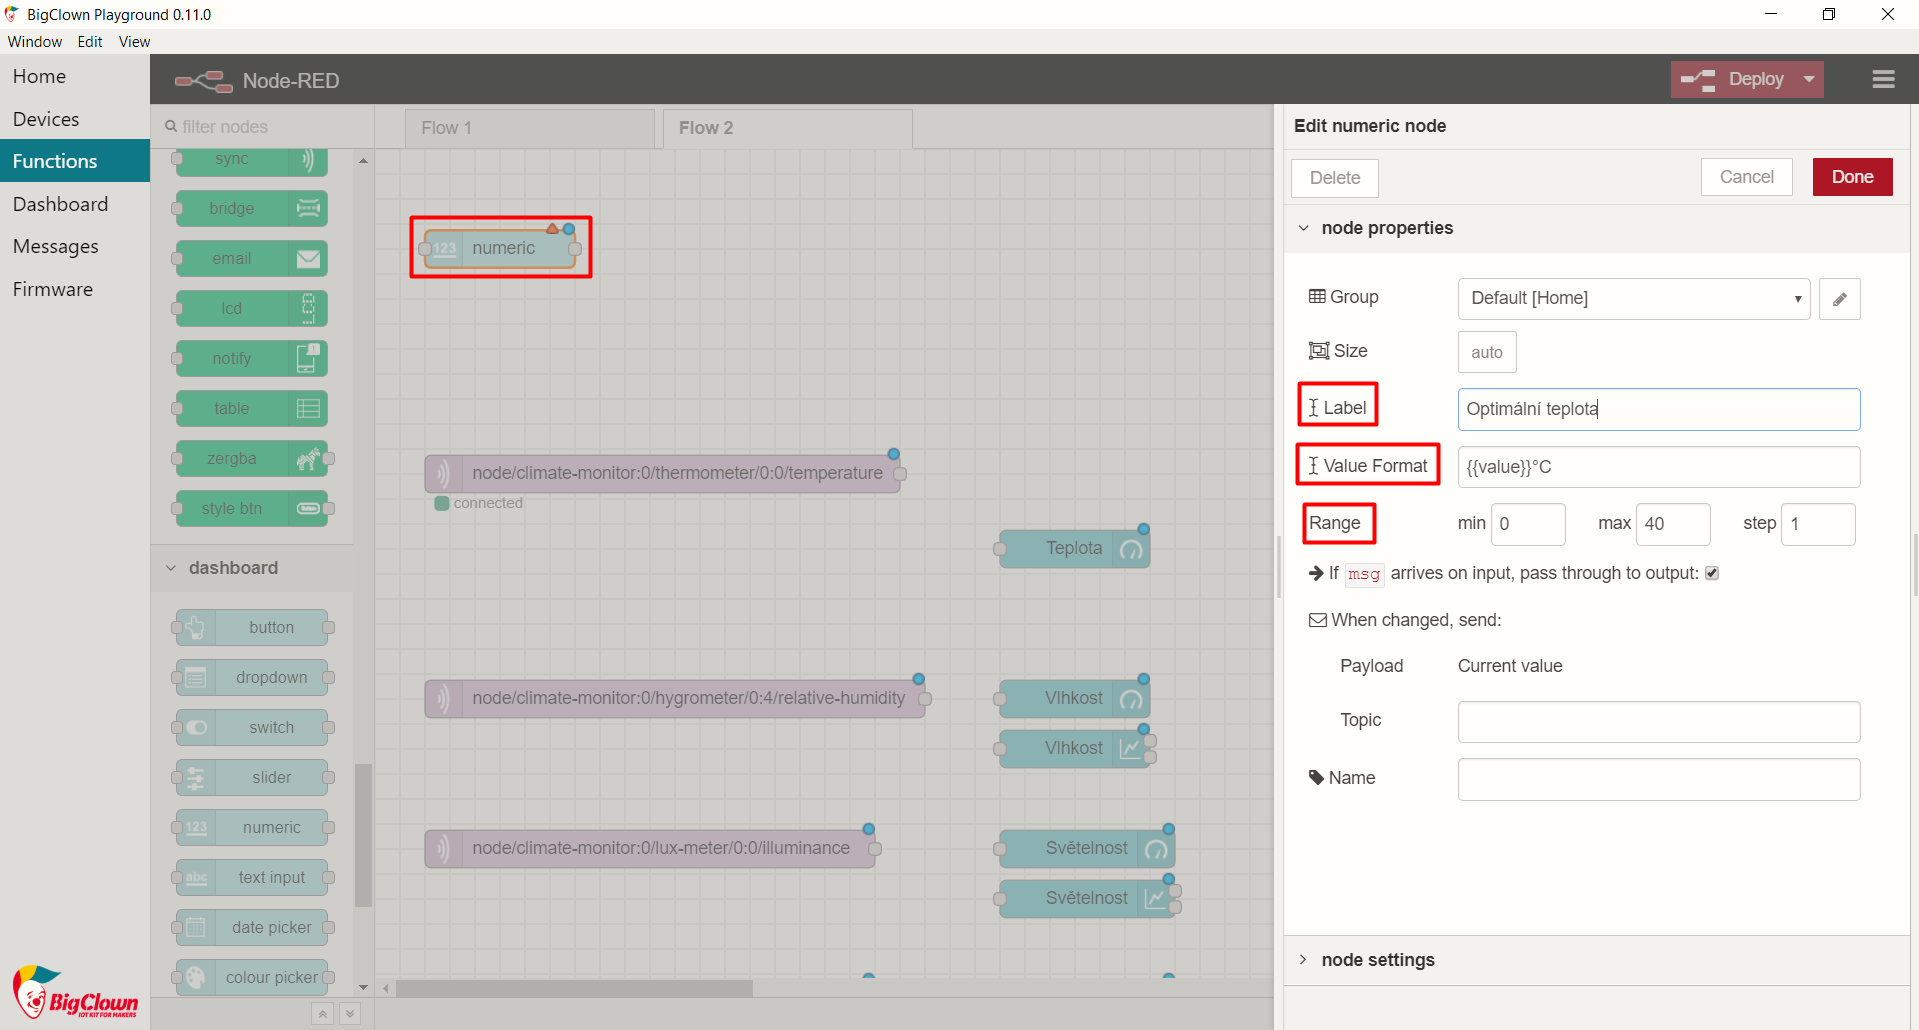This screenshot has width=1919, height=1030.
Task: Click the button node hand icon
Action: (x=196, y=627)
